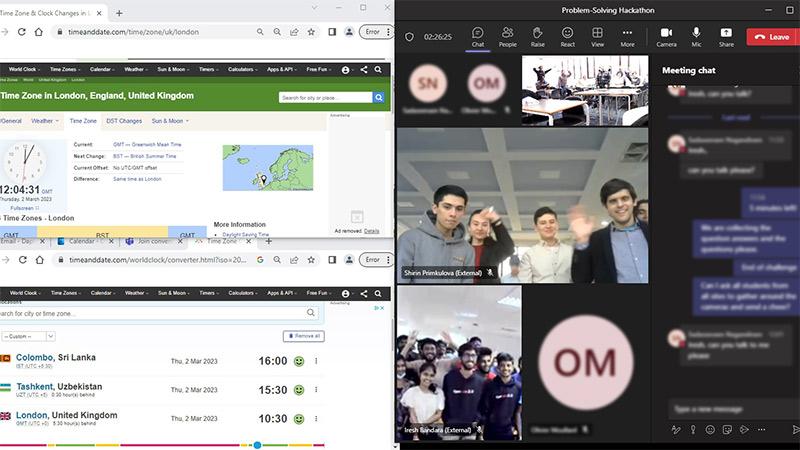The height and width of the screenshot is (450, 800).
Task: Click the 16:00 Colombo time value
Action: [x=273, y=361]
